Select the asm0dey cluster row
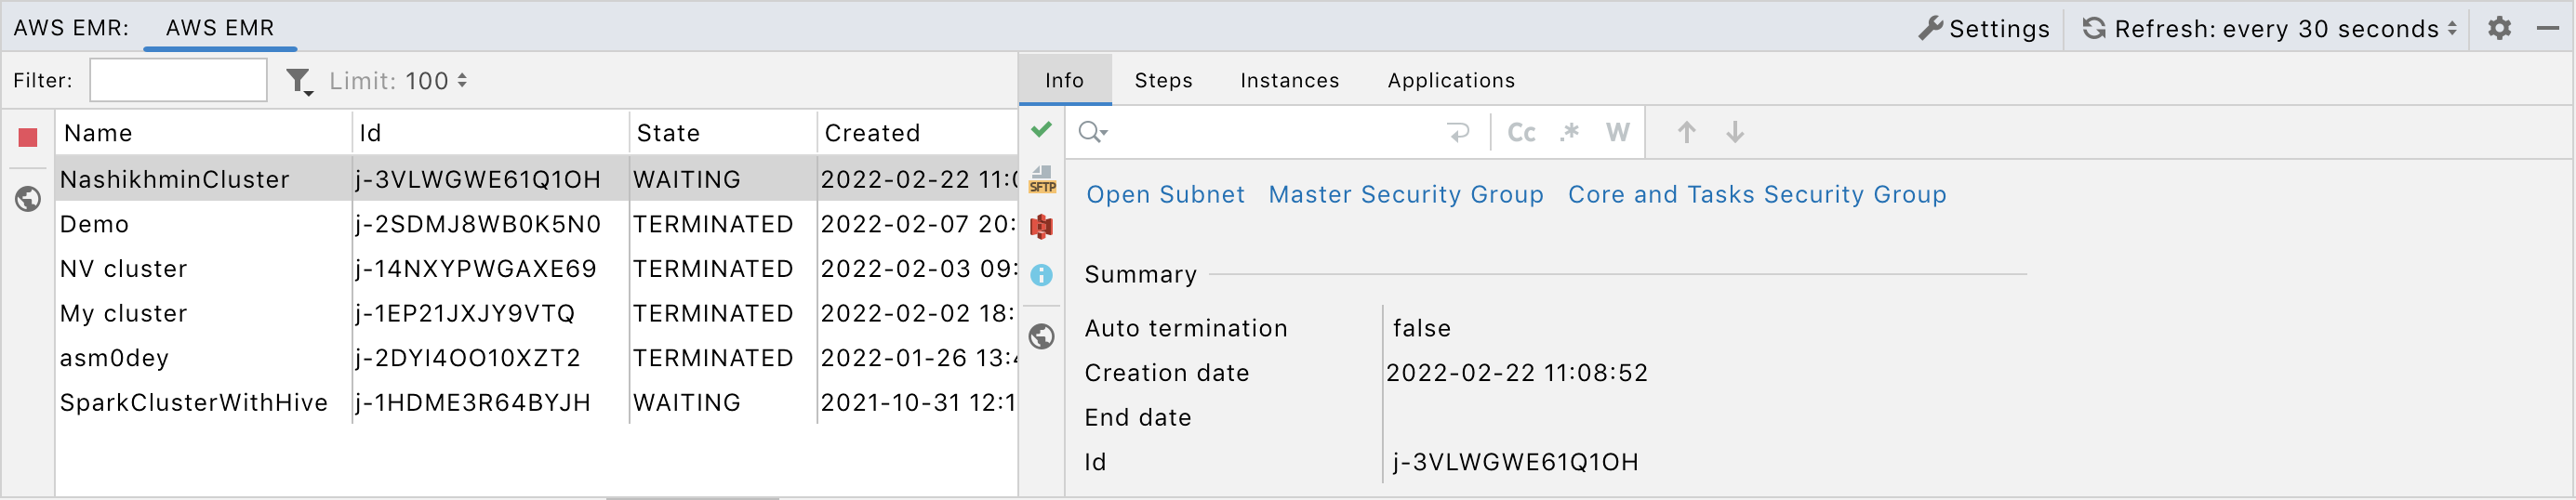This screenshot has height=500, width=2576. (537, 358)
